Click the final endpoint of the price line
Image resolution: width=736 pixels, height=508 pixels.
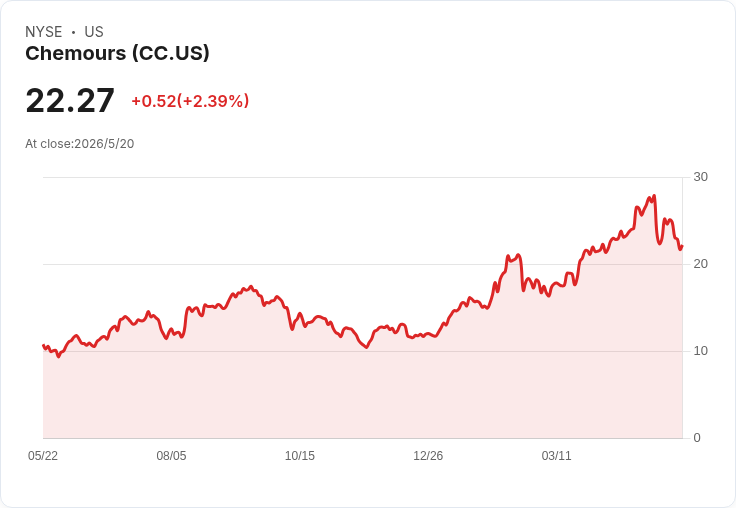click(x=682, y=246)
